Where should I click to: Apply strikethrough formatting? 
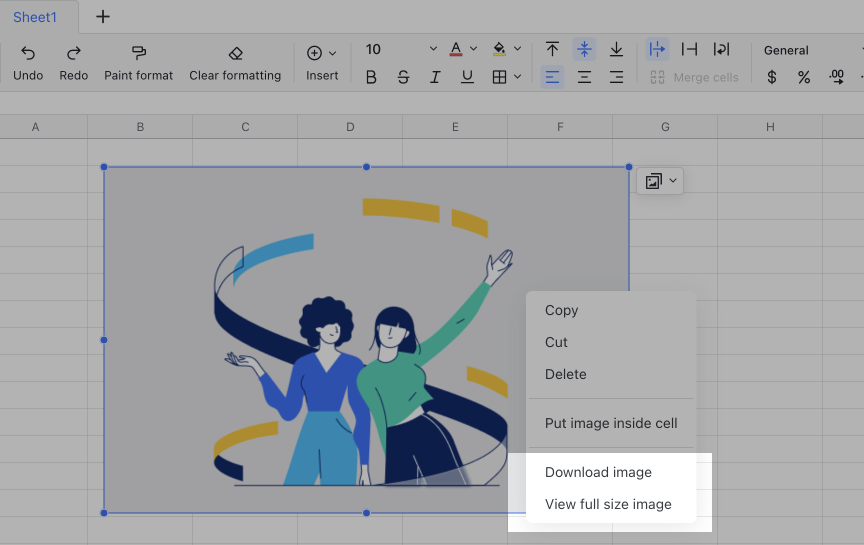[403, 77]
